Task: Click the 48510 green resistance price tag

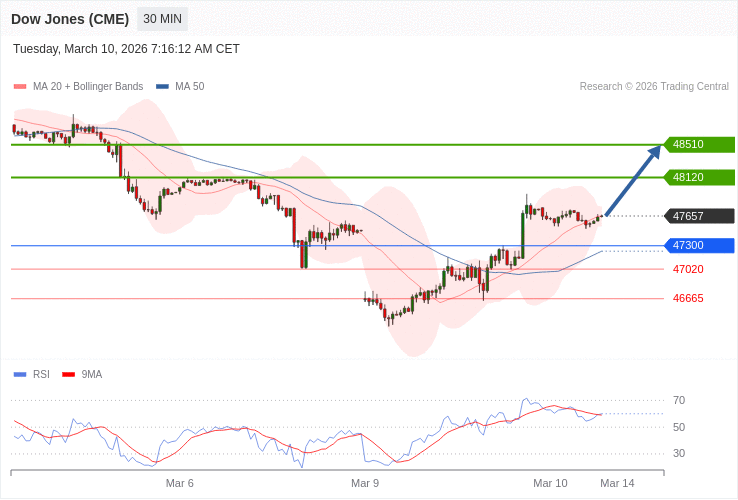Action: click(x=699, y=144)
